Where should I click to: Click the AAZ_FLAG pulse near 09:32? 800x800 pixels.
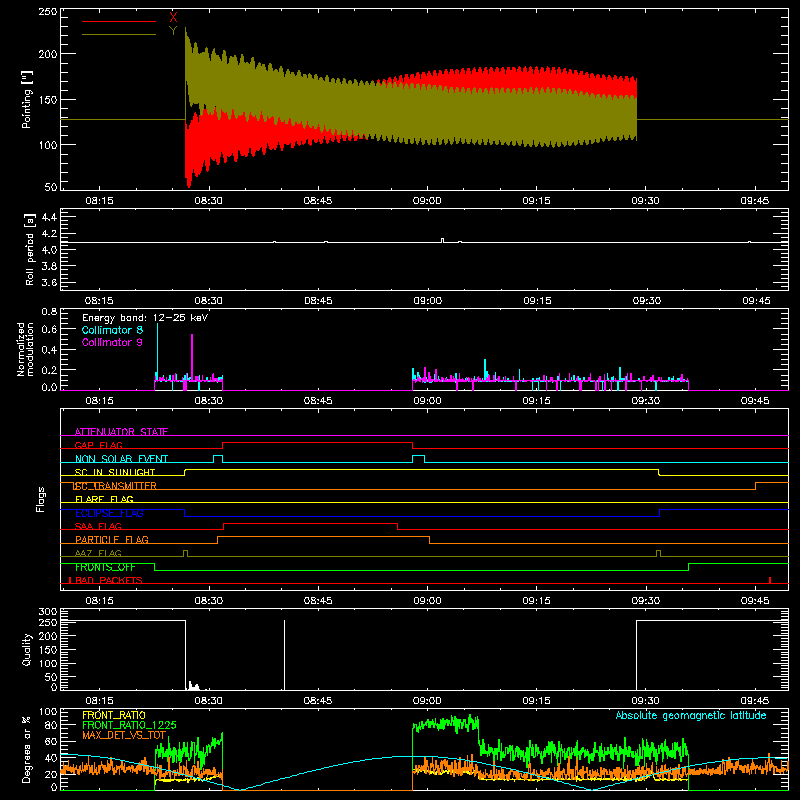659,554
